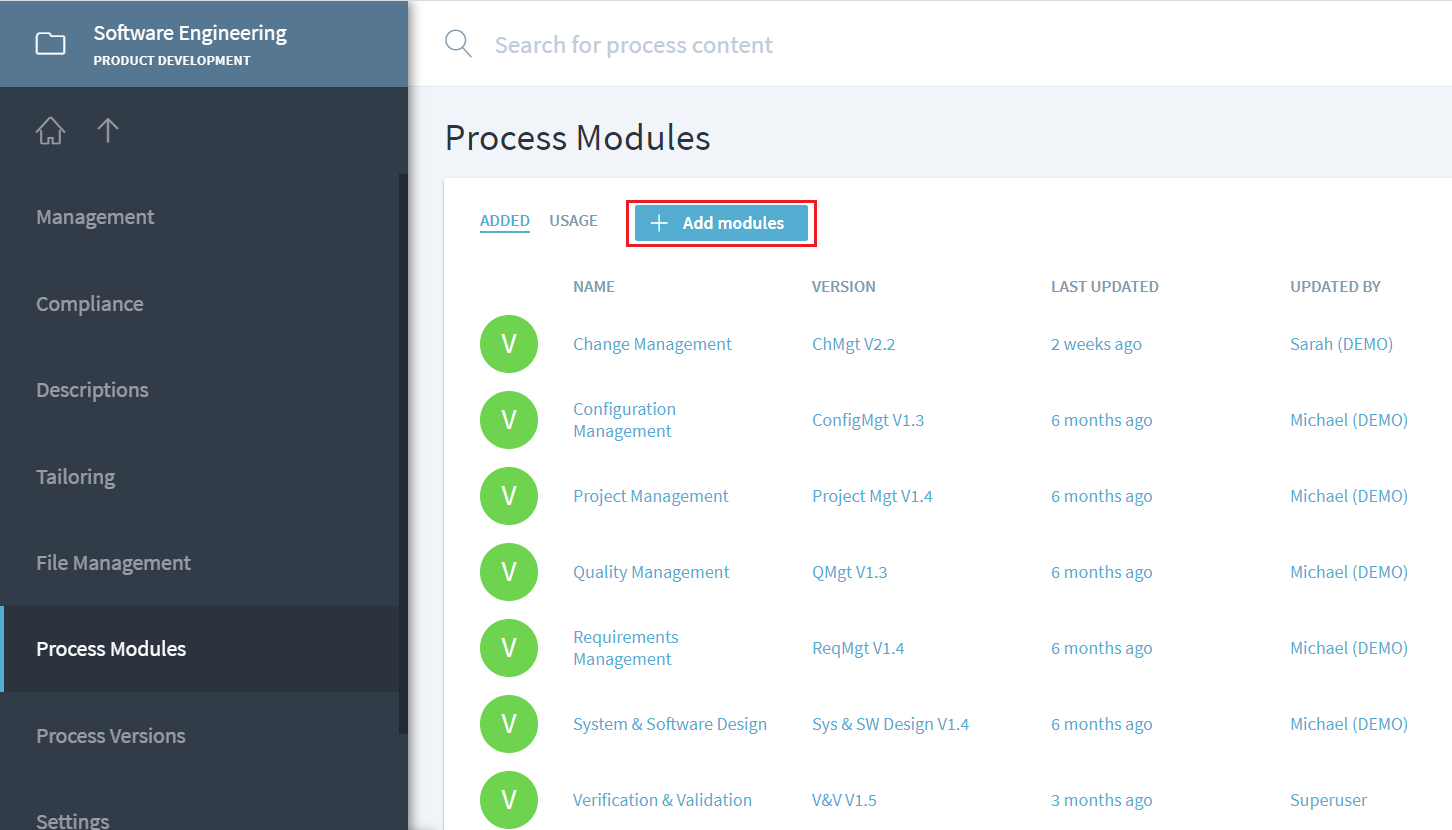Click green V icon for Quality Management
This screenshot has height=830, width=1452.
click(x=508, y=572)
